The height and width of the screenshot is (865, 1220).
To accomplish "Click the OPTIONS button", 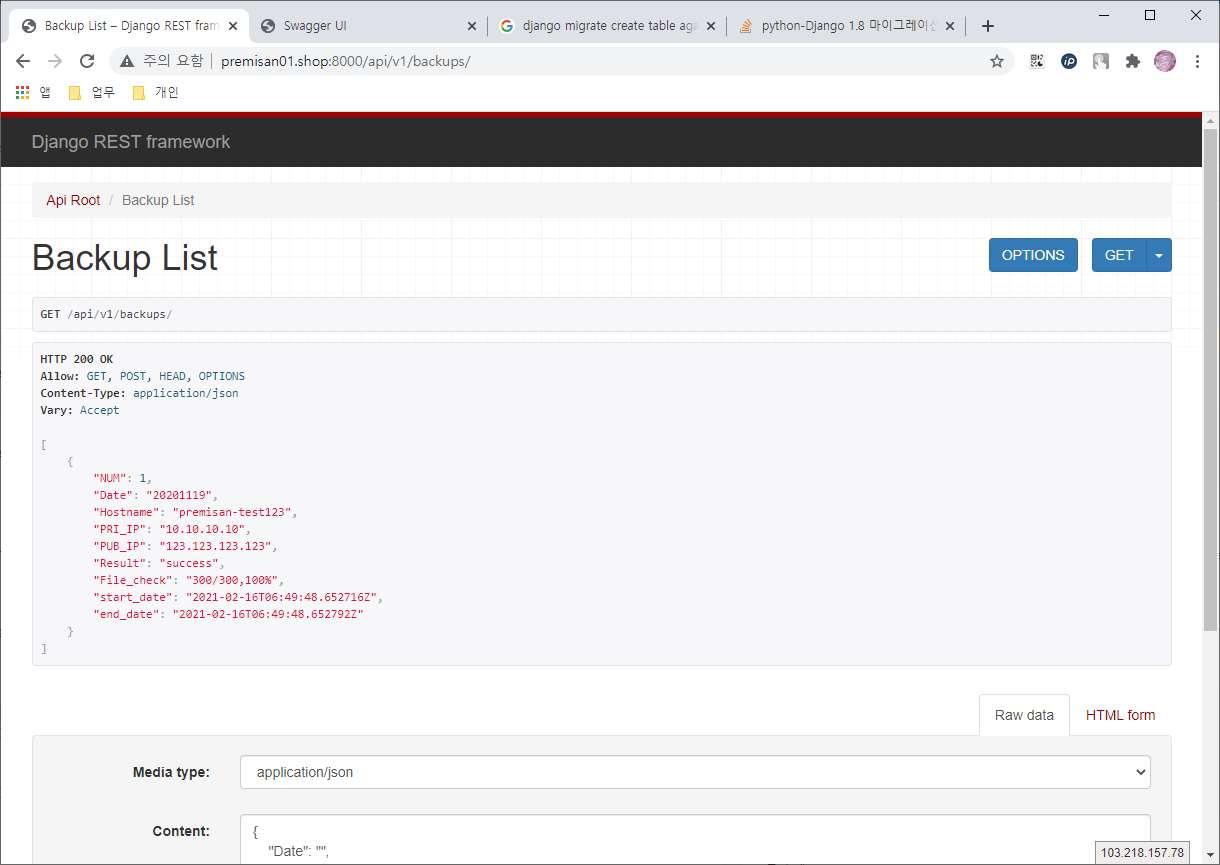I will (1033, 255).
